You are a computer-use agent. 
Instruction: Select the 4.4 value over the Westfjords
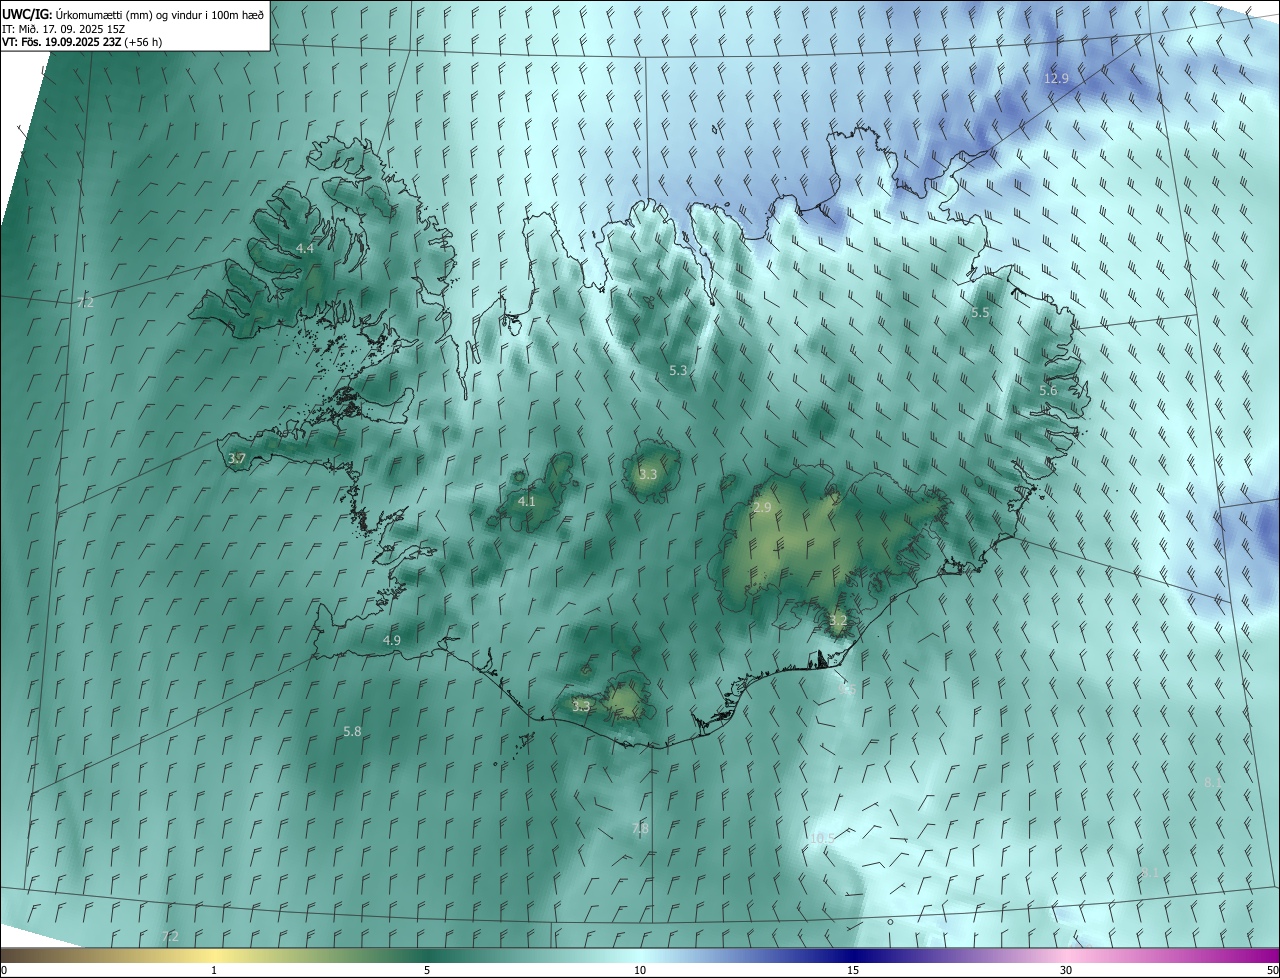point(305,248)
